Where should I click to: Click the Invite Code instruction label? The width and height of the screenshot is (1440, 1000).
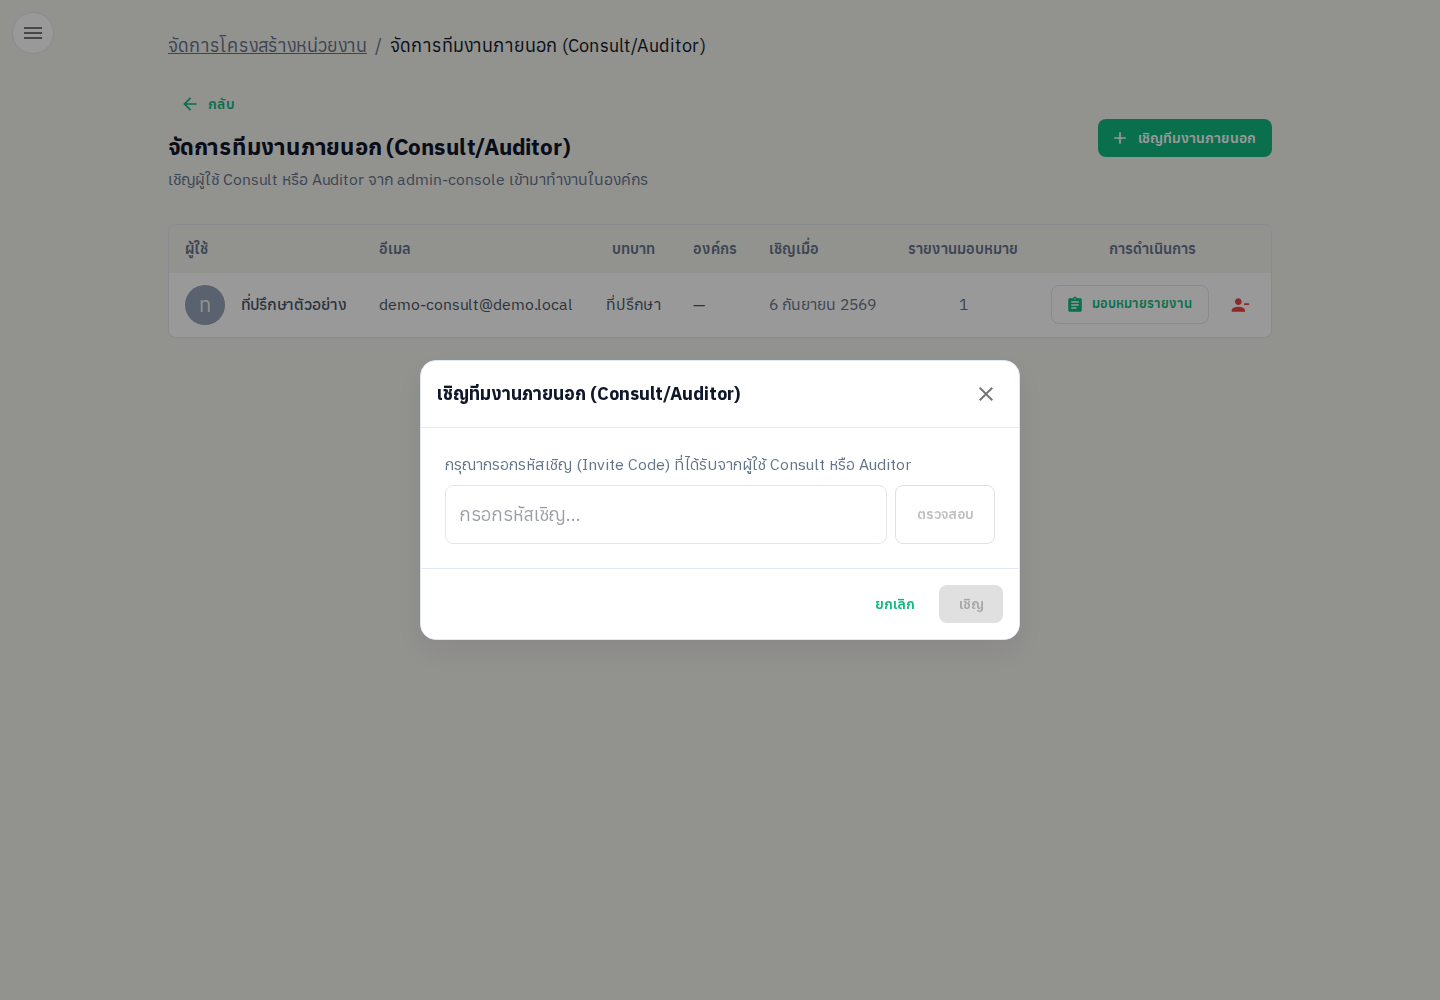[678, 465]
